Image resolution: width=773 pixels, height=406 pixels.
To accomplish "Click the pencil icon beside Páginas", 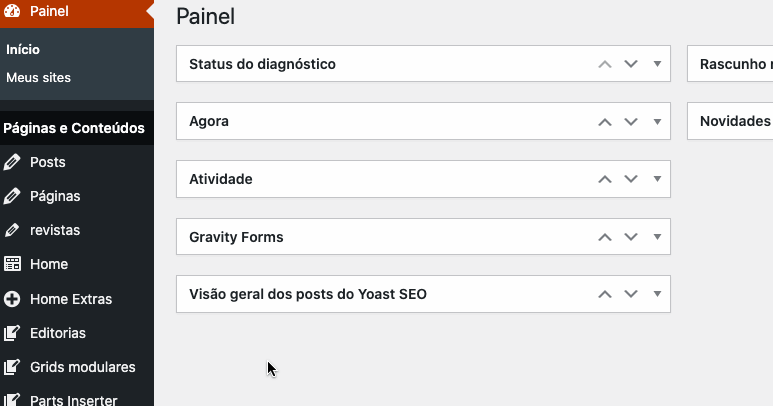I will pos(12,196).
